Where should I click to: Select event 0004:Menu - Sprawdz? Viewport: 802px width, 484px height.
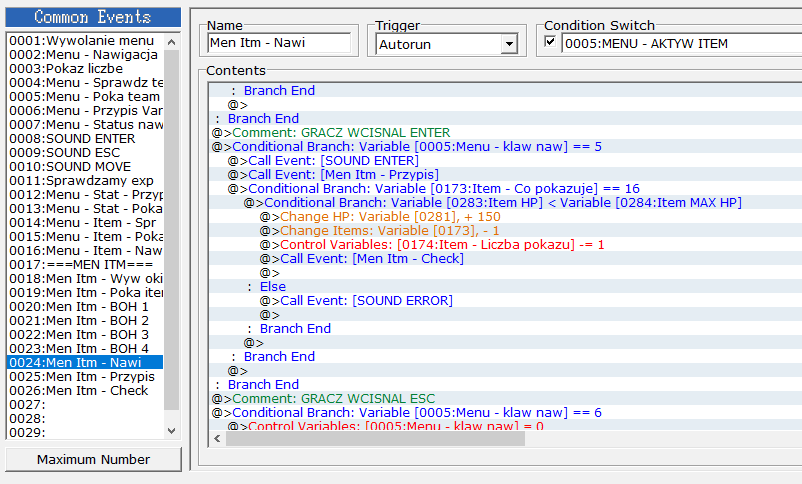click(85, 82)
